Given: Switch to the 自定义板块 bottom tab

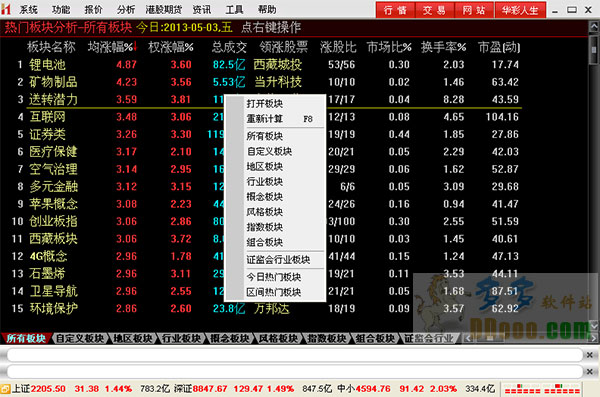Looking at the screenshot, I should click(x=80, y=338).
